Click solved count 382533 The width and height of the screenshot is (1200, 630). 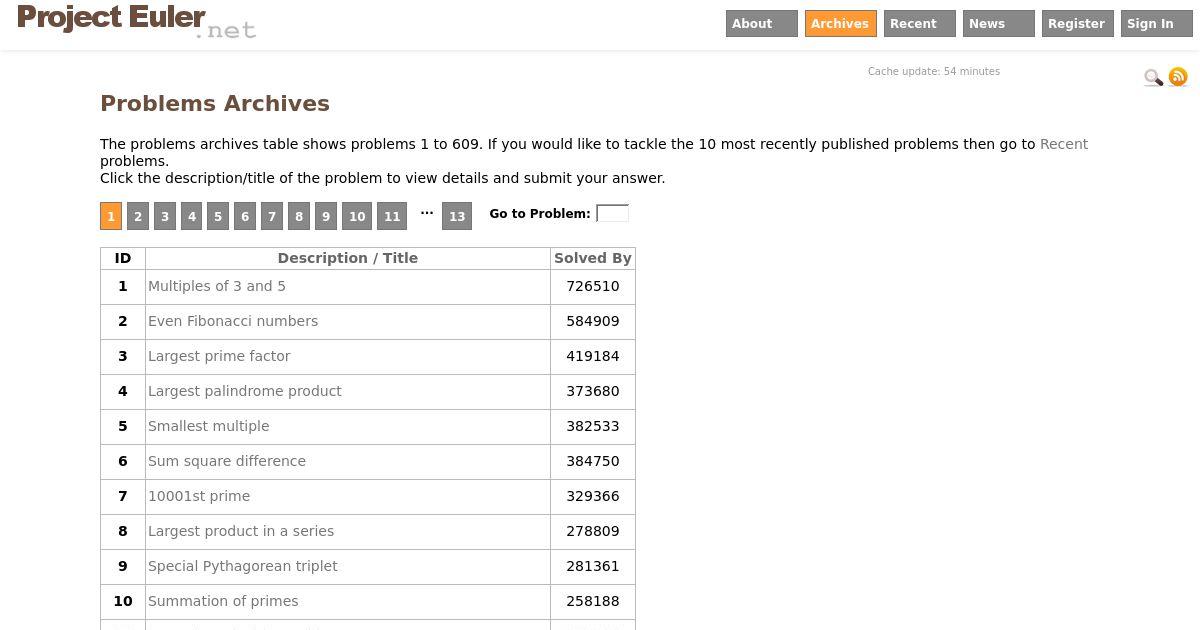click(x=593, y=426)
